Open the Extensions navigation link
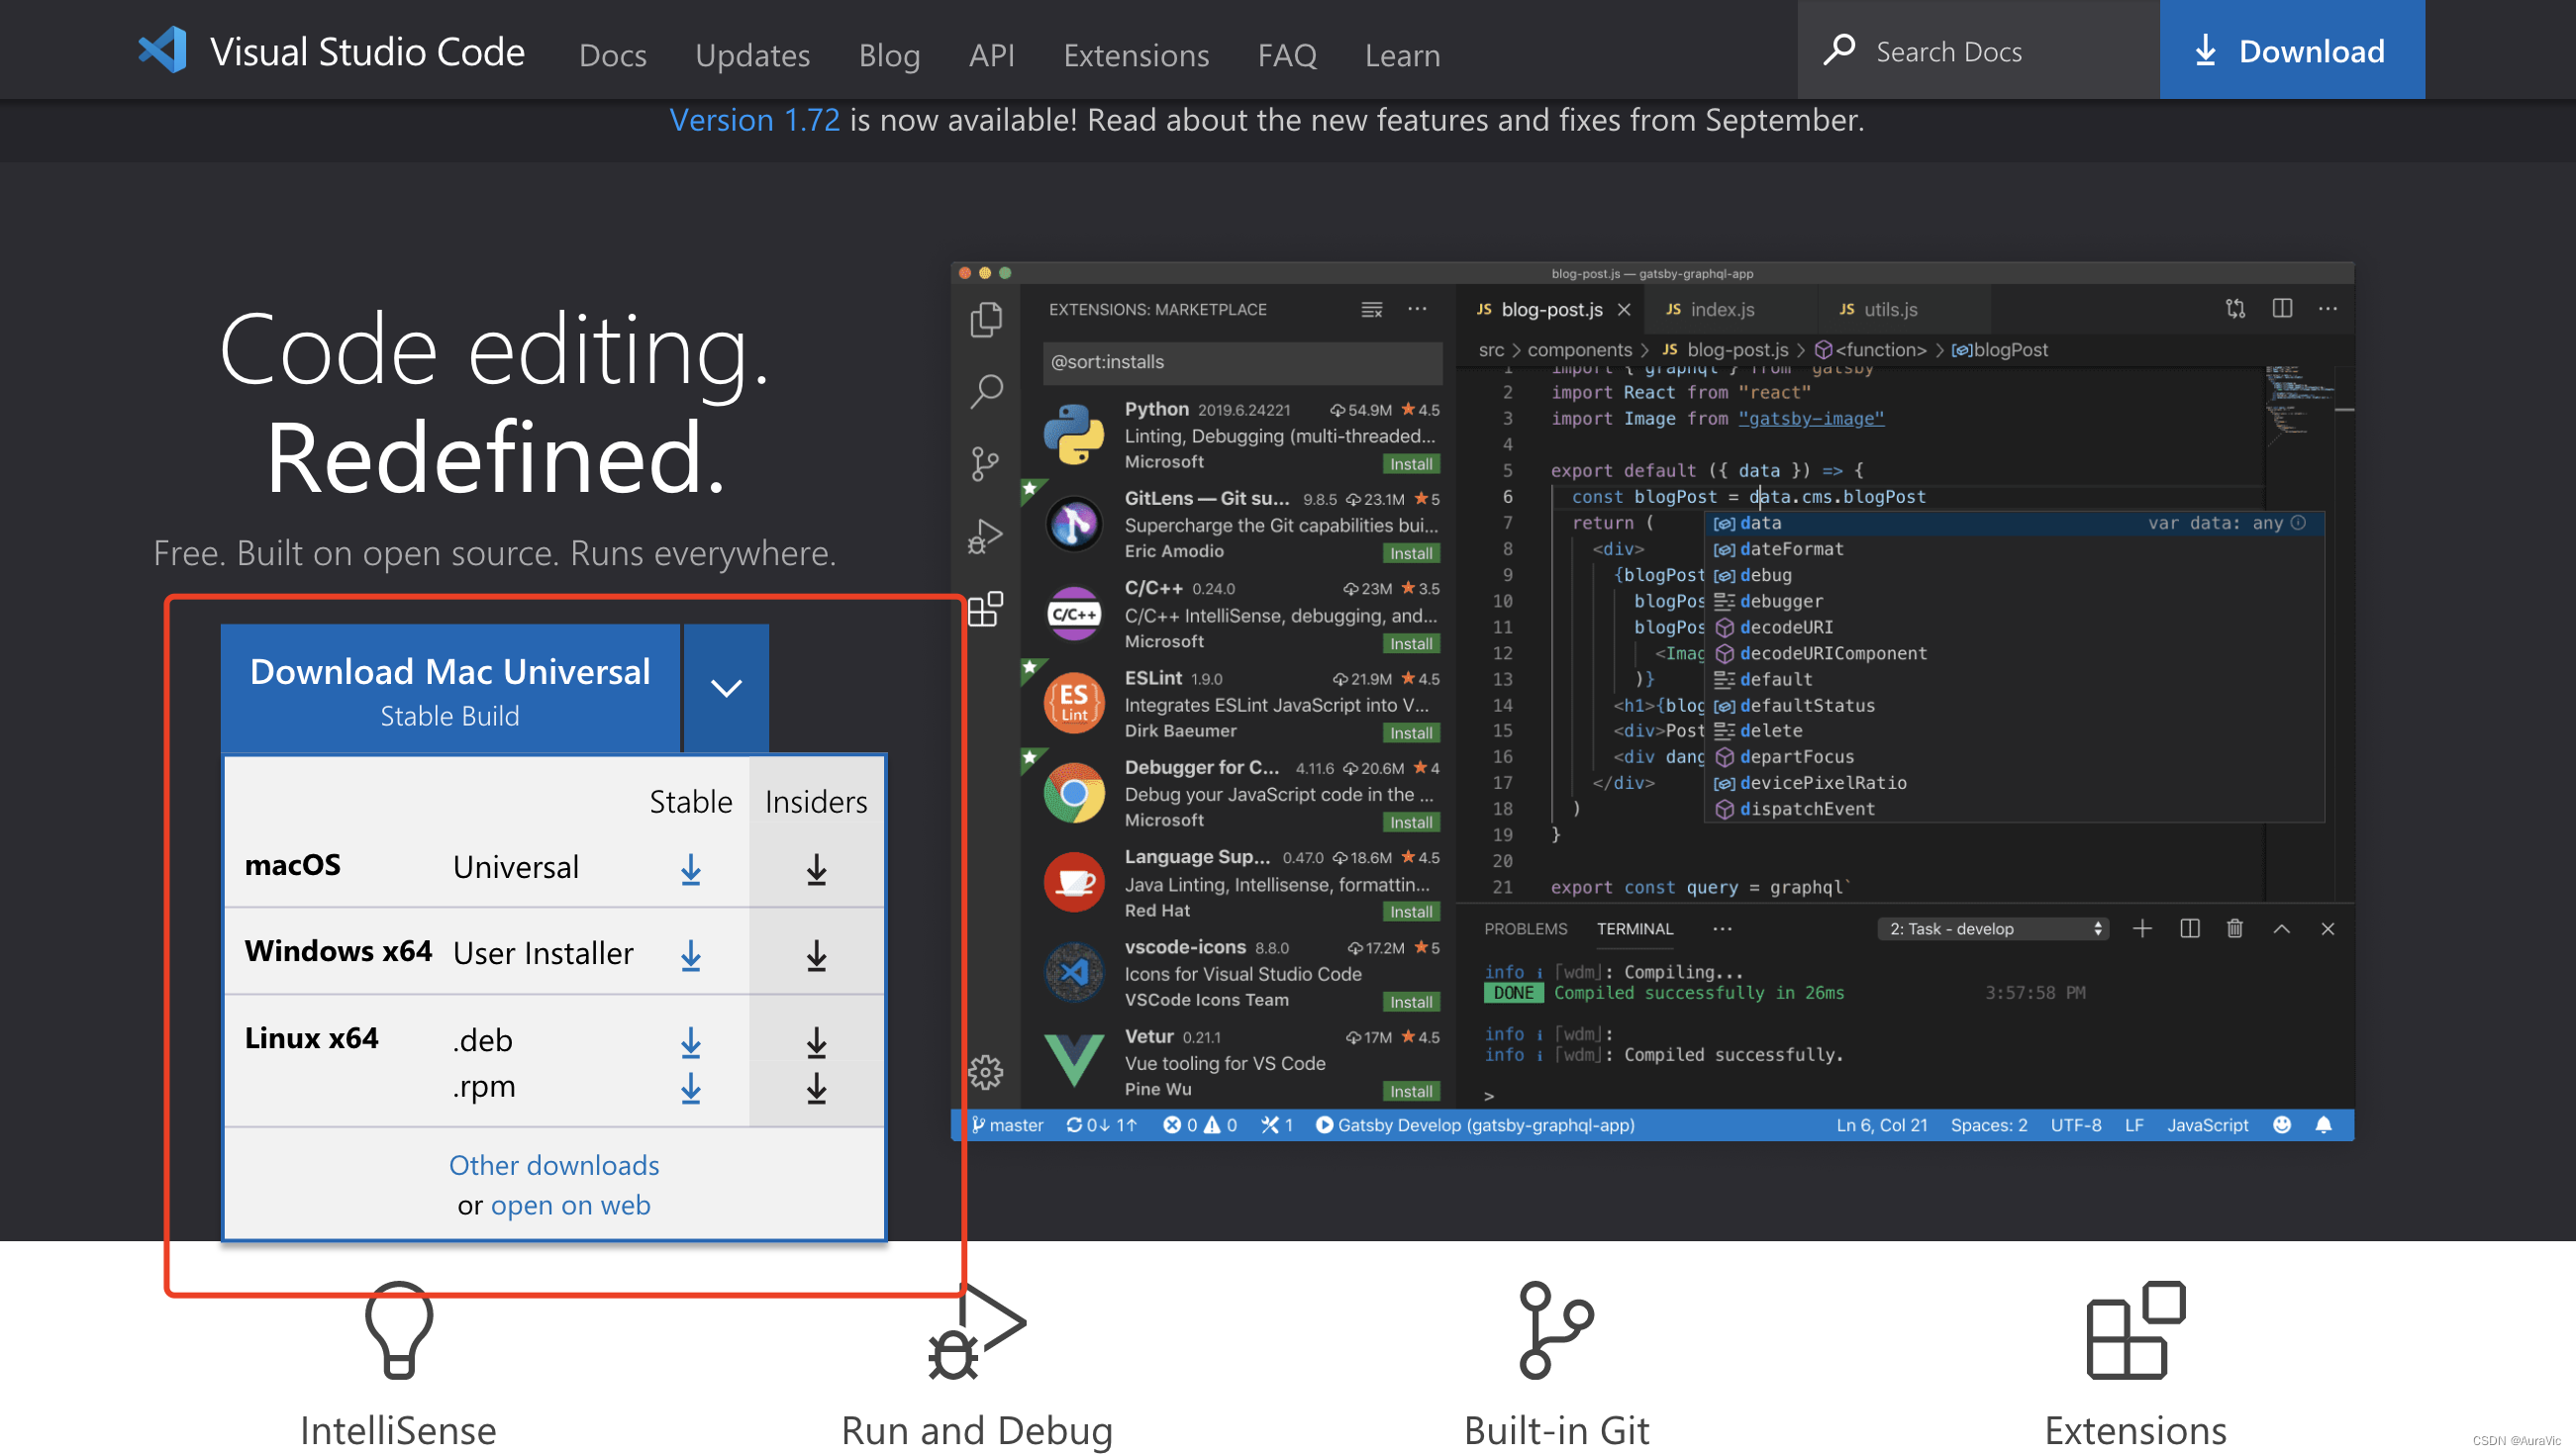 coord(1136,54)
